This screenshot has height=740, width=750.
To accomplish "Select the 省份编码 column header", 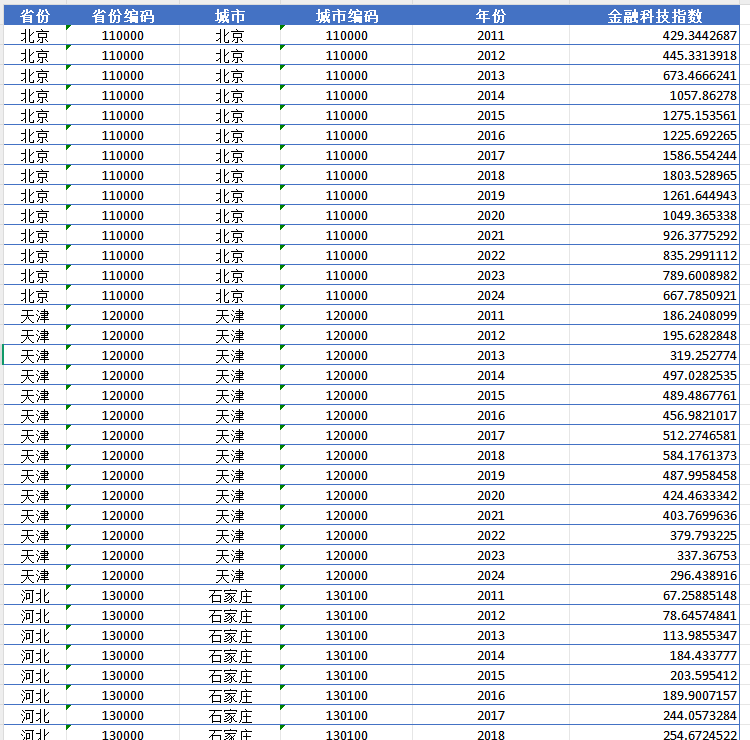I will tap(123, 16).
